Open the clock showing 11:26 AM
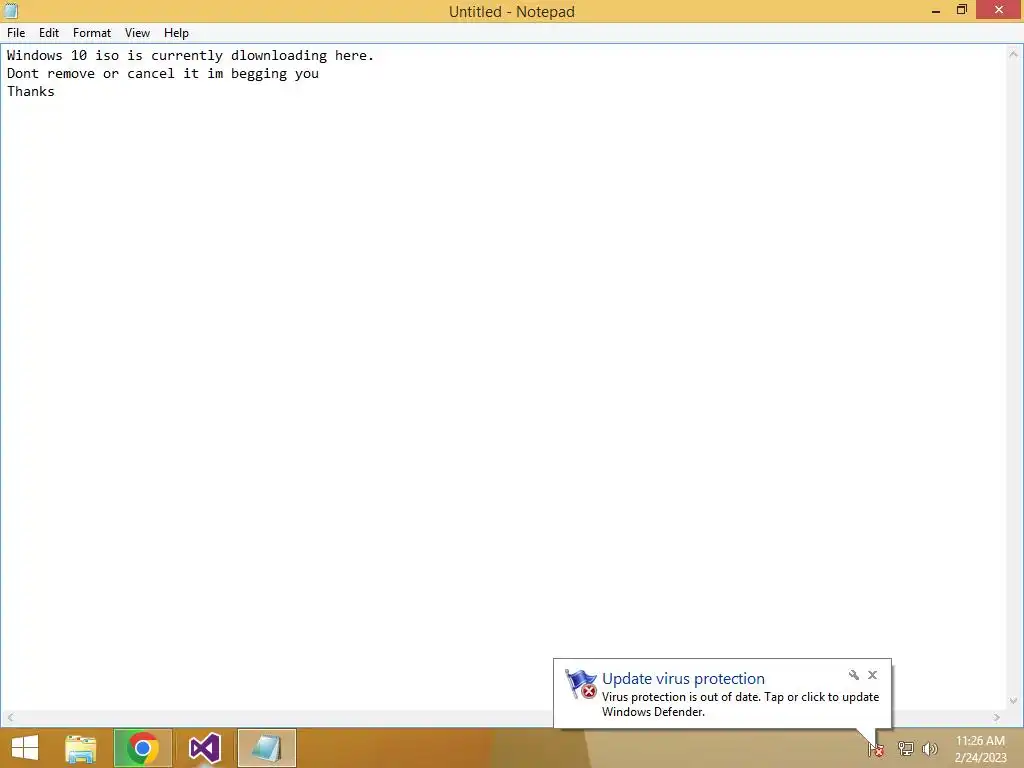 pos(980,748)
